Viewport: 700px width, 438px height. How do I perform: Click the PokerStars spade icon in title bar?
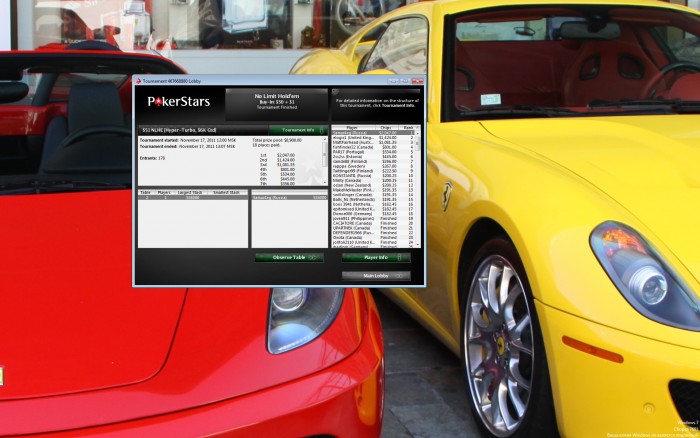138,81
